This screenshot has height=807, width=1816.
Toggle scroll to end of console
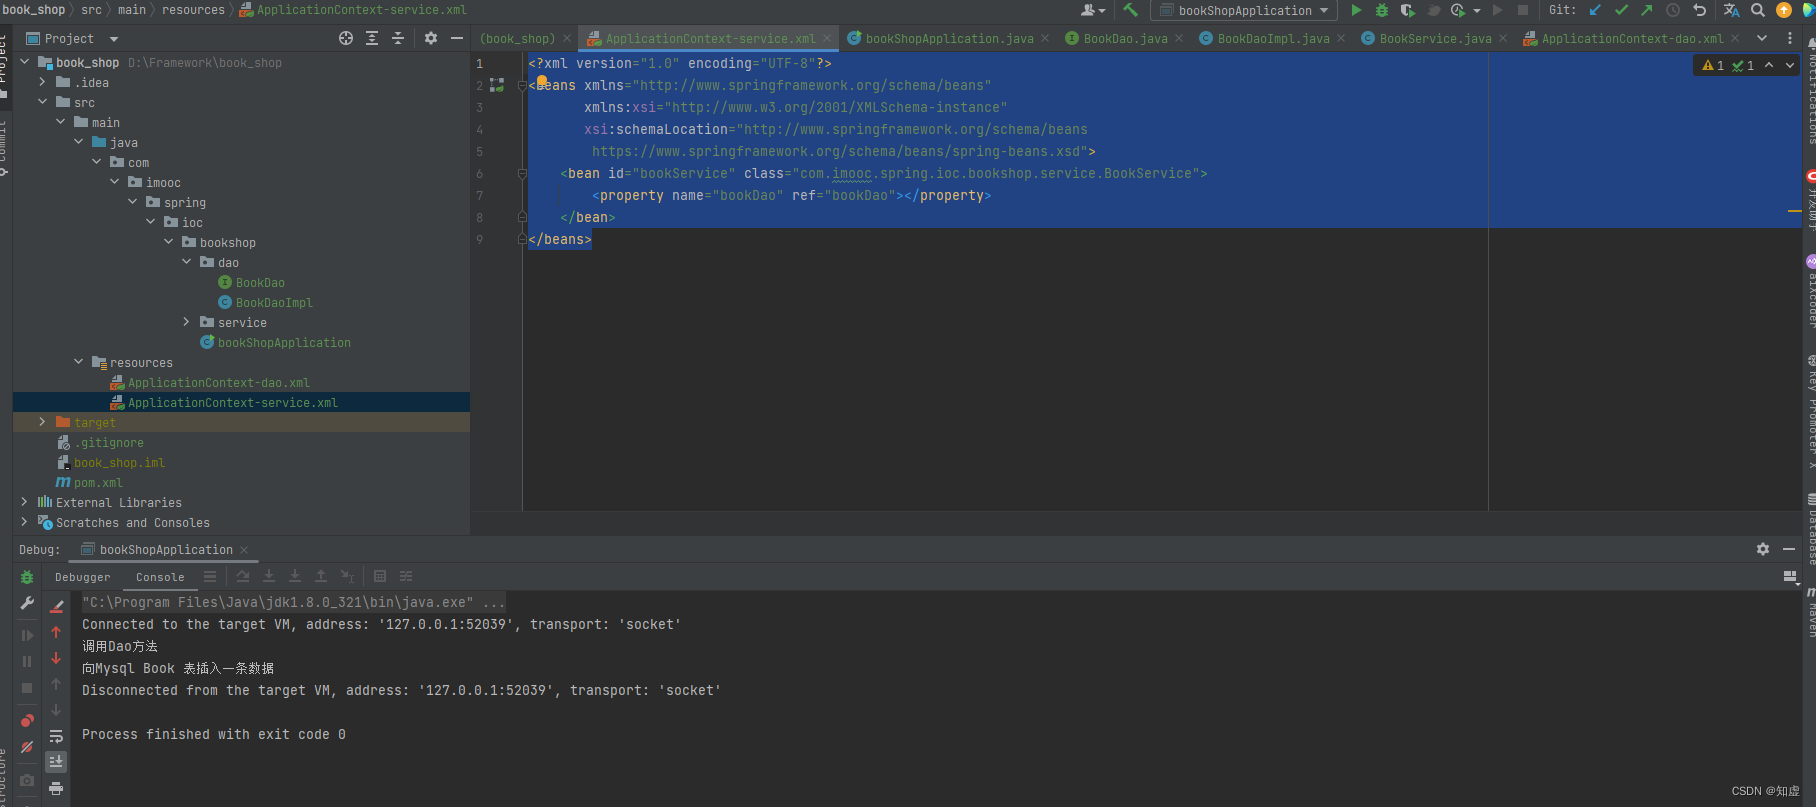coord(56,762)
